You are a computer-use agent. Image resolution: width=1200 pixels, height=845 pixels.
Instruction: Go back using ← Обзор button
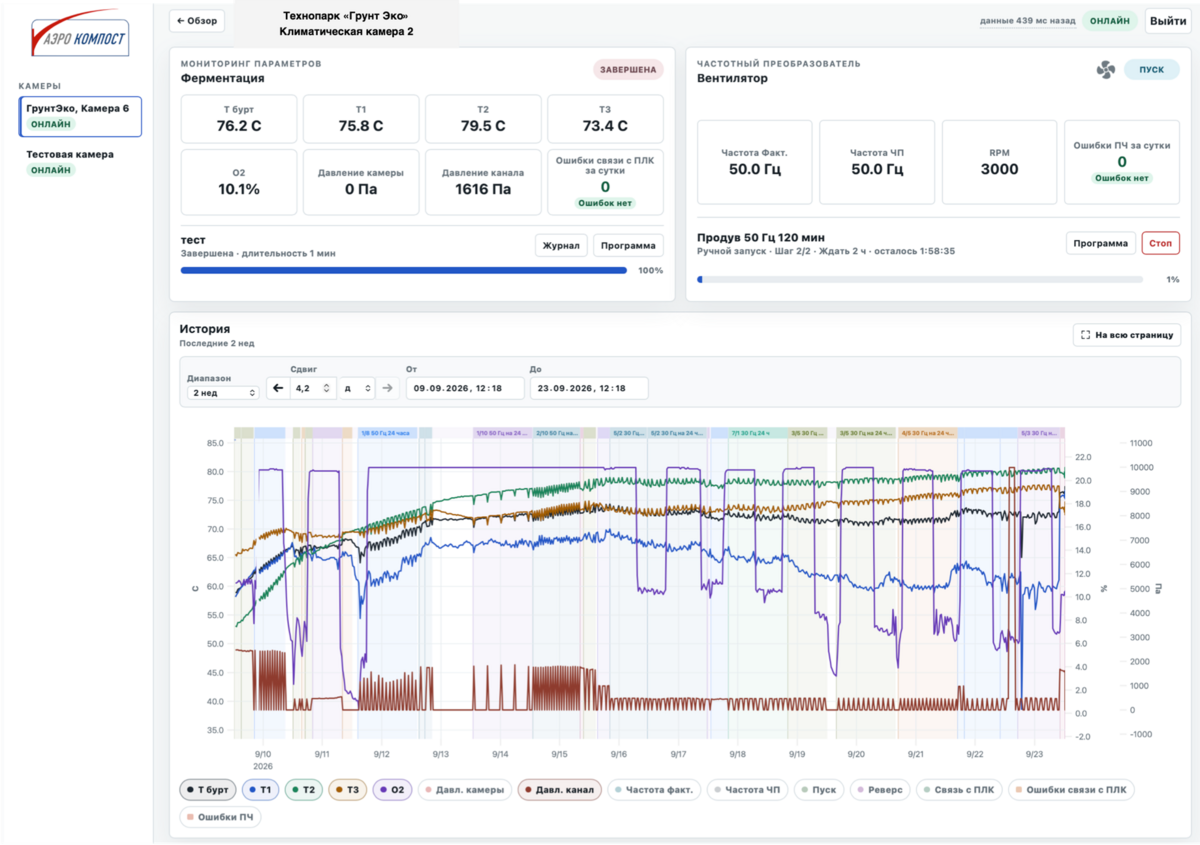[x=197, y=21]
